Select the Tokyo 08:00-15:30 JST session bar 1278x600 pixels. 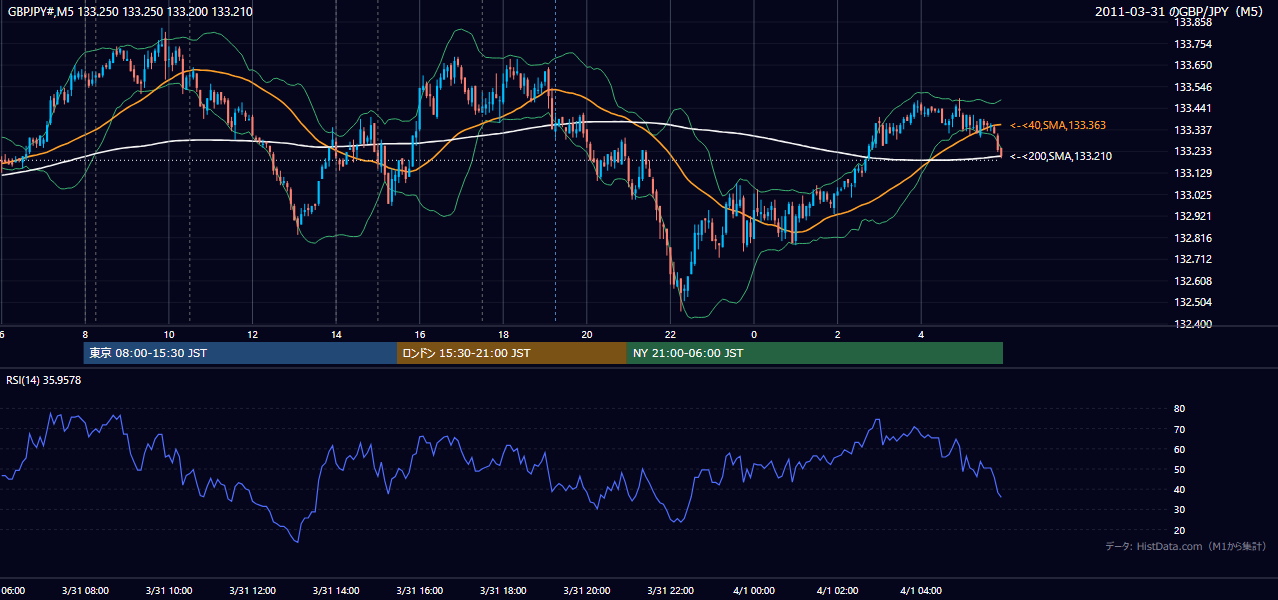coord(240,353)
